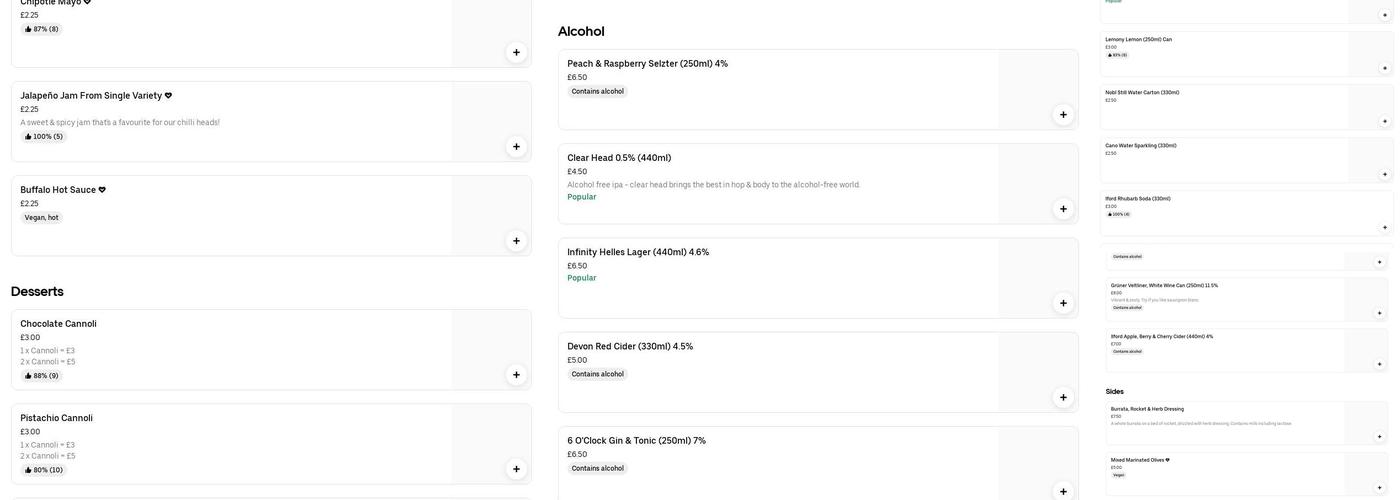Add Buffalo Hot Sauce to basket
Screen dimensions: 1400x500
click(x=516, y=241)
